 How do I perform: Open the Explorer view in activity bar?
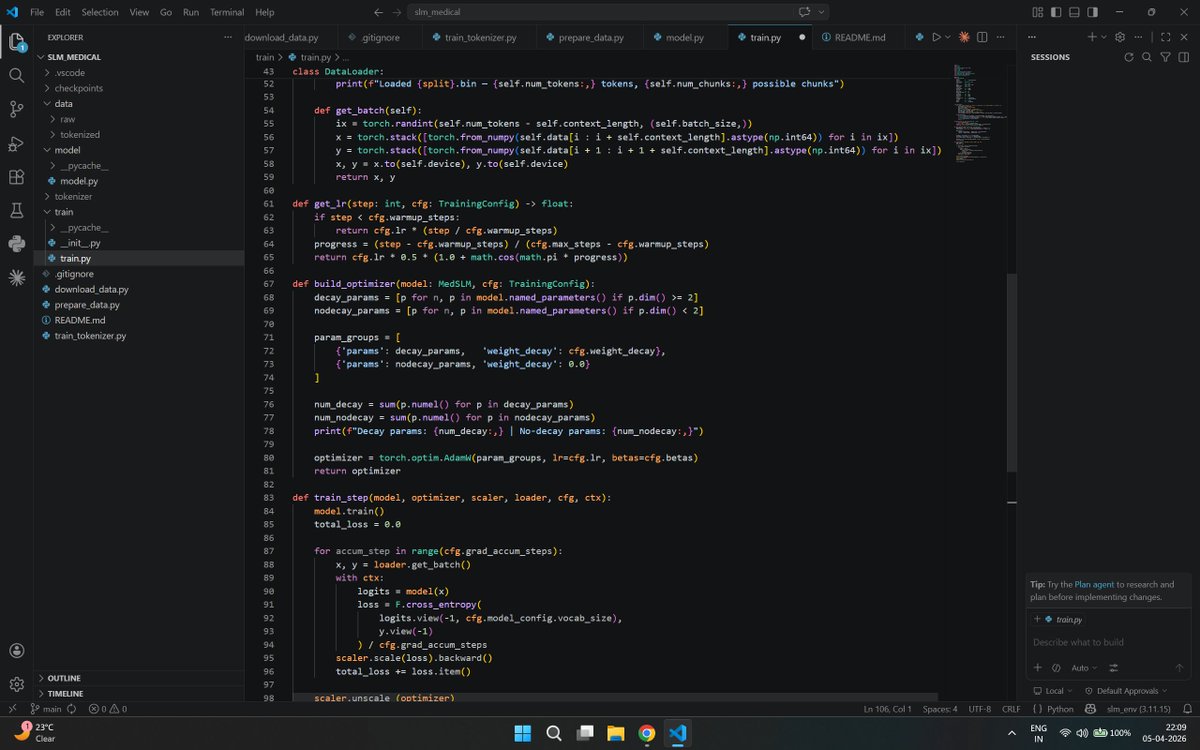point(16,42)
